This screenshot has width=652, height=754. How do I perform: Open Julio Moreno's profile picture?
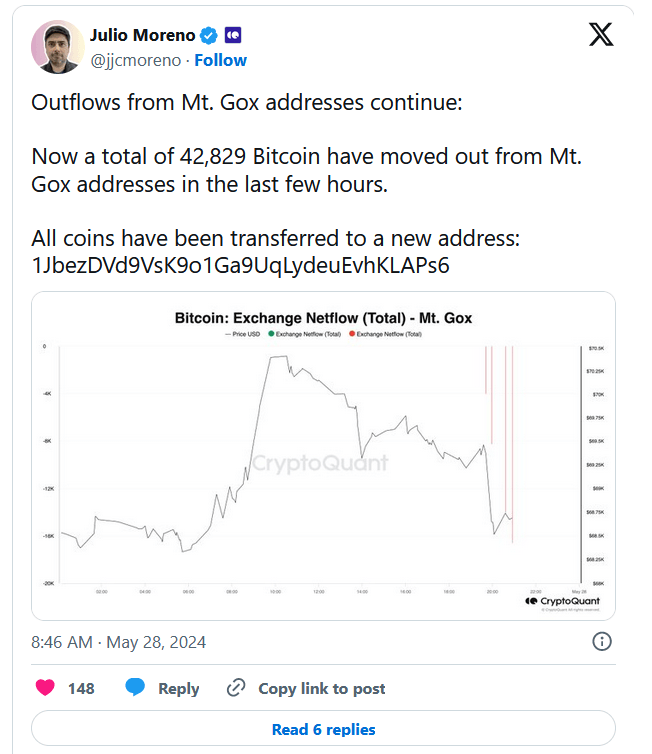click(x=57, y=47)
